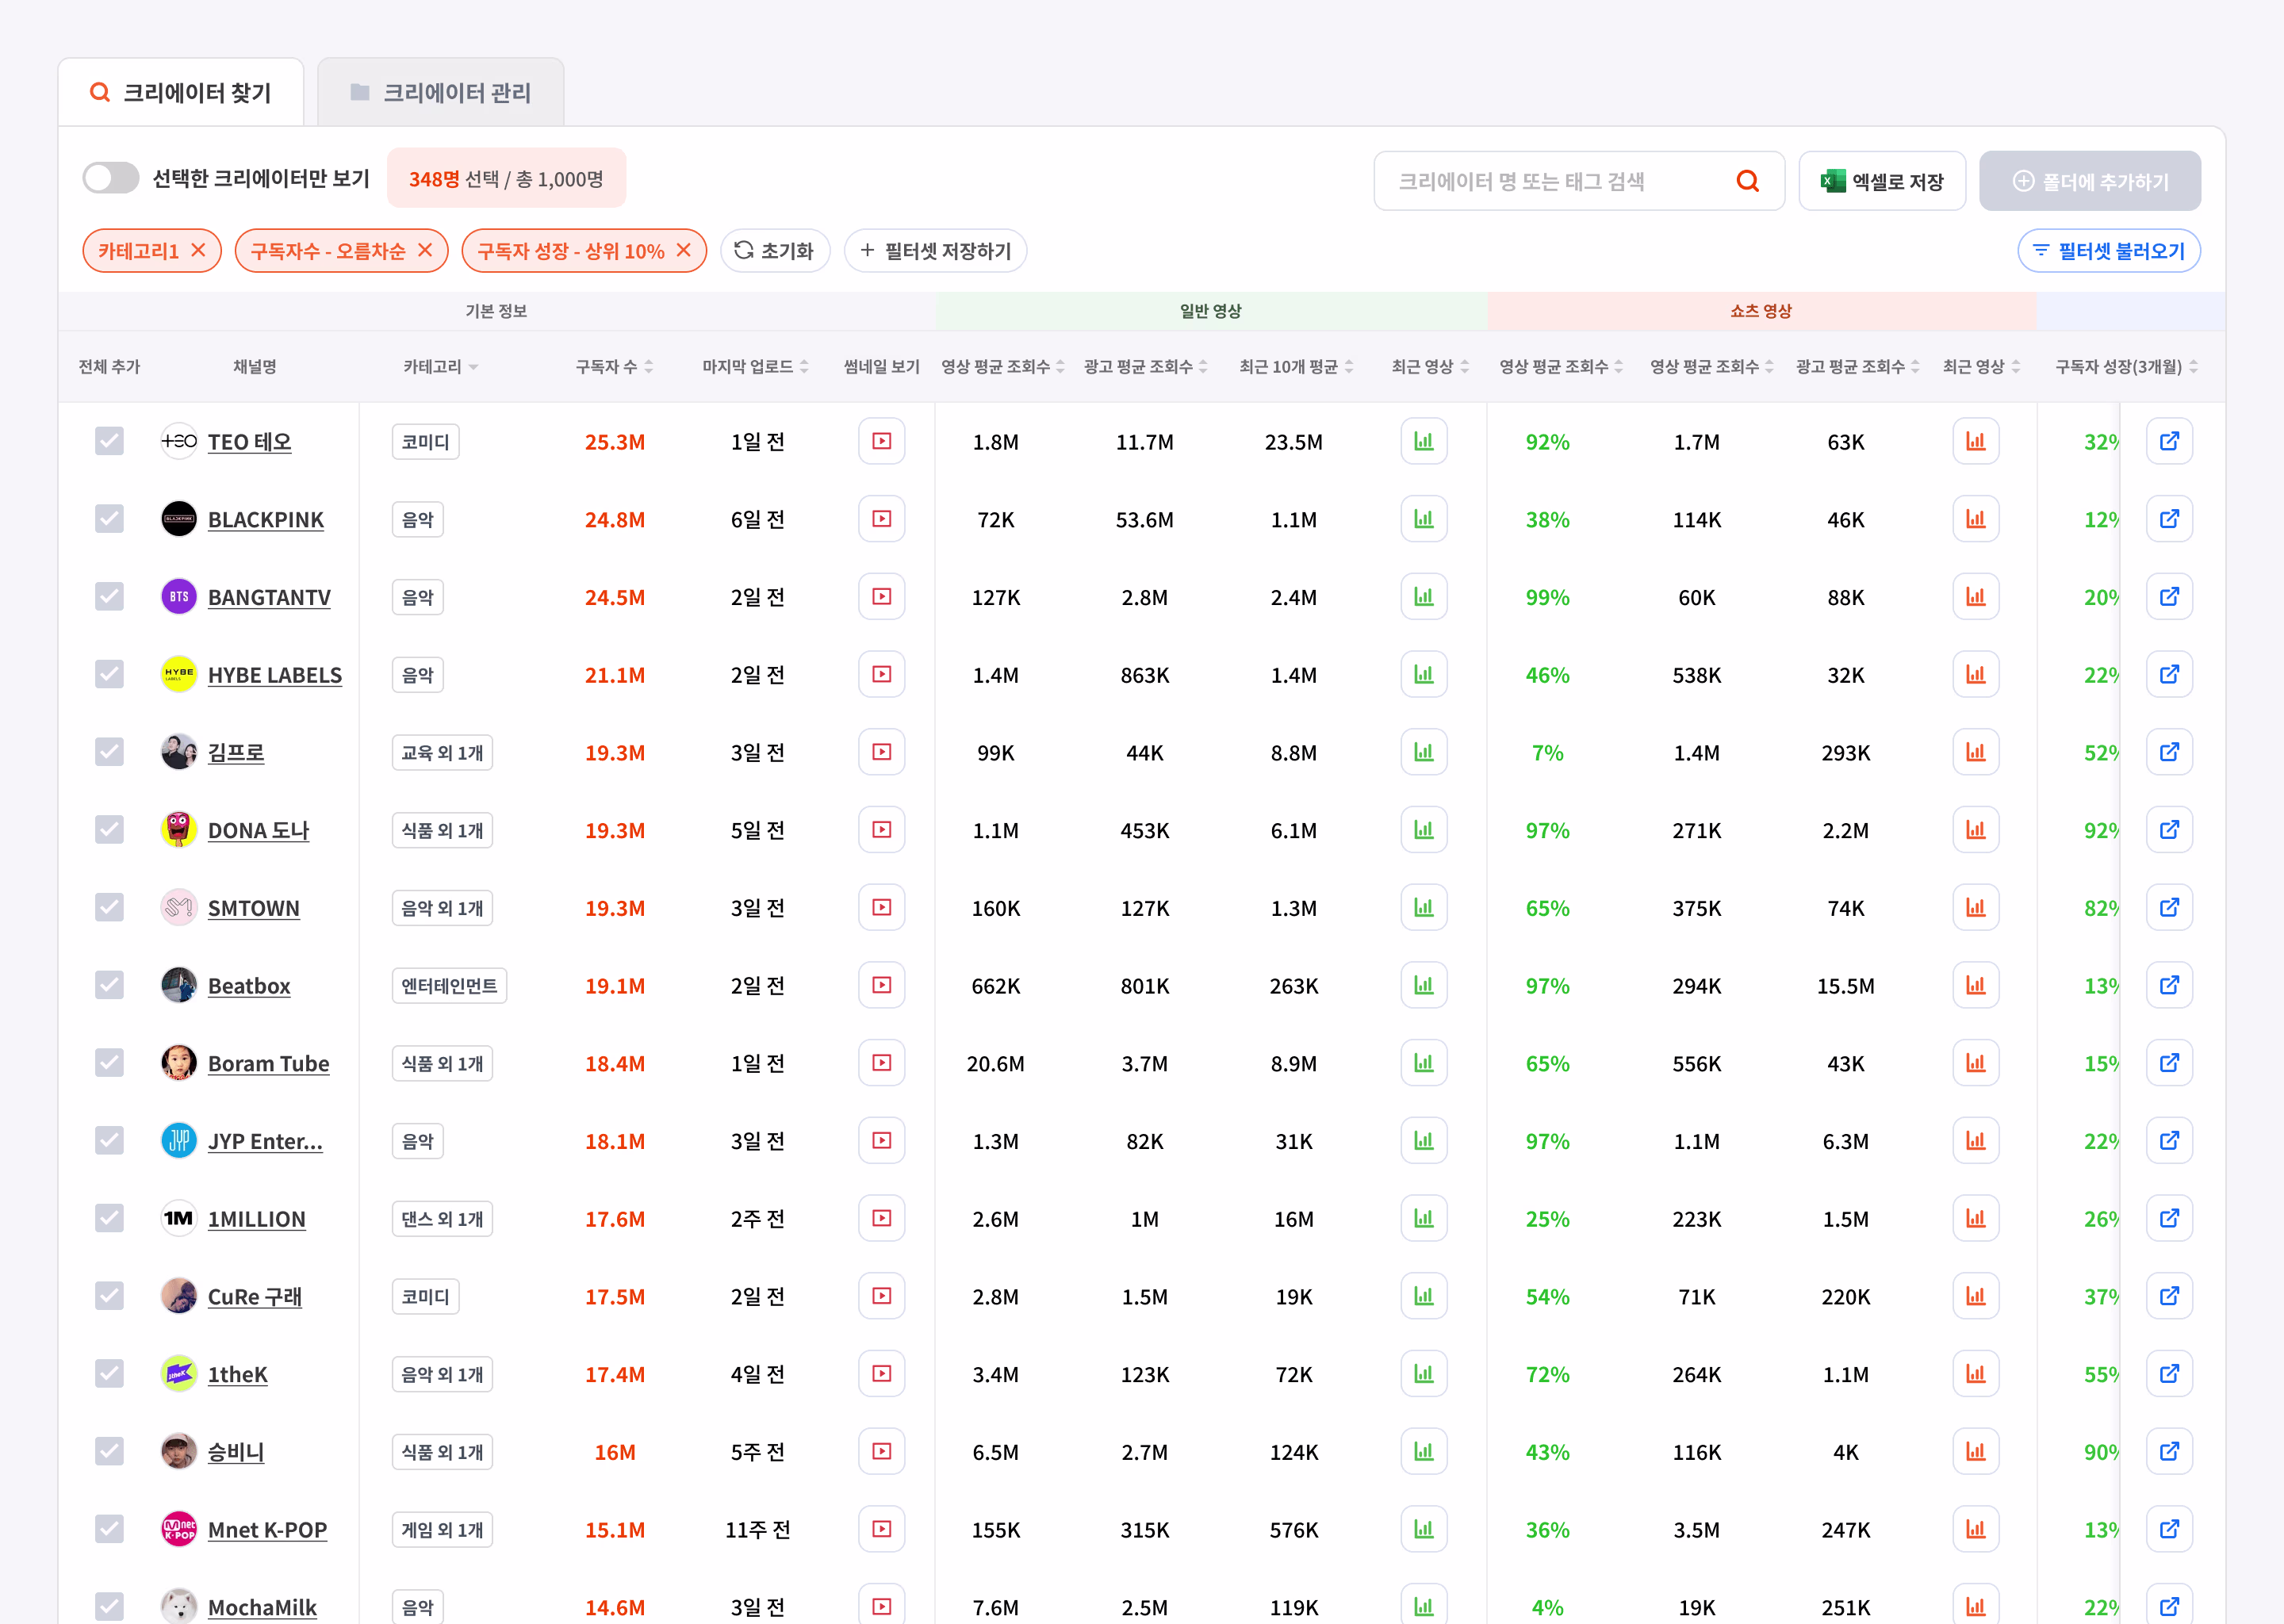Open BANGTANTV shorts recent video chart icon
The image size is (2284, 1624).
1975,597
